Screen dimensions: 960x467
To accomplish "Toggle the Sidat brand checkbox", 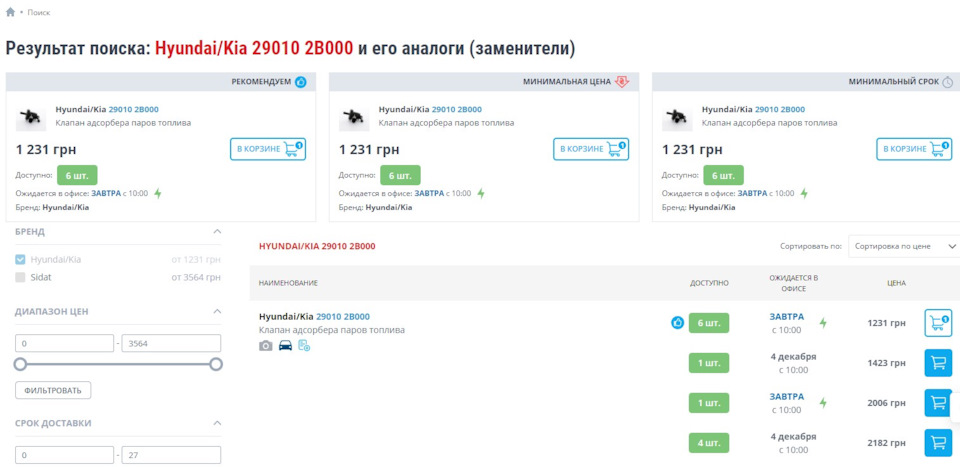I will point(20,277).
